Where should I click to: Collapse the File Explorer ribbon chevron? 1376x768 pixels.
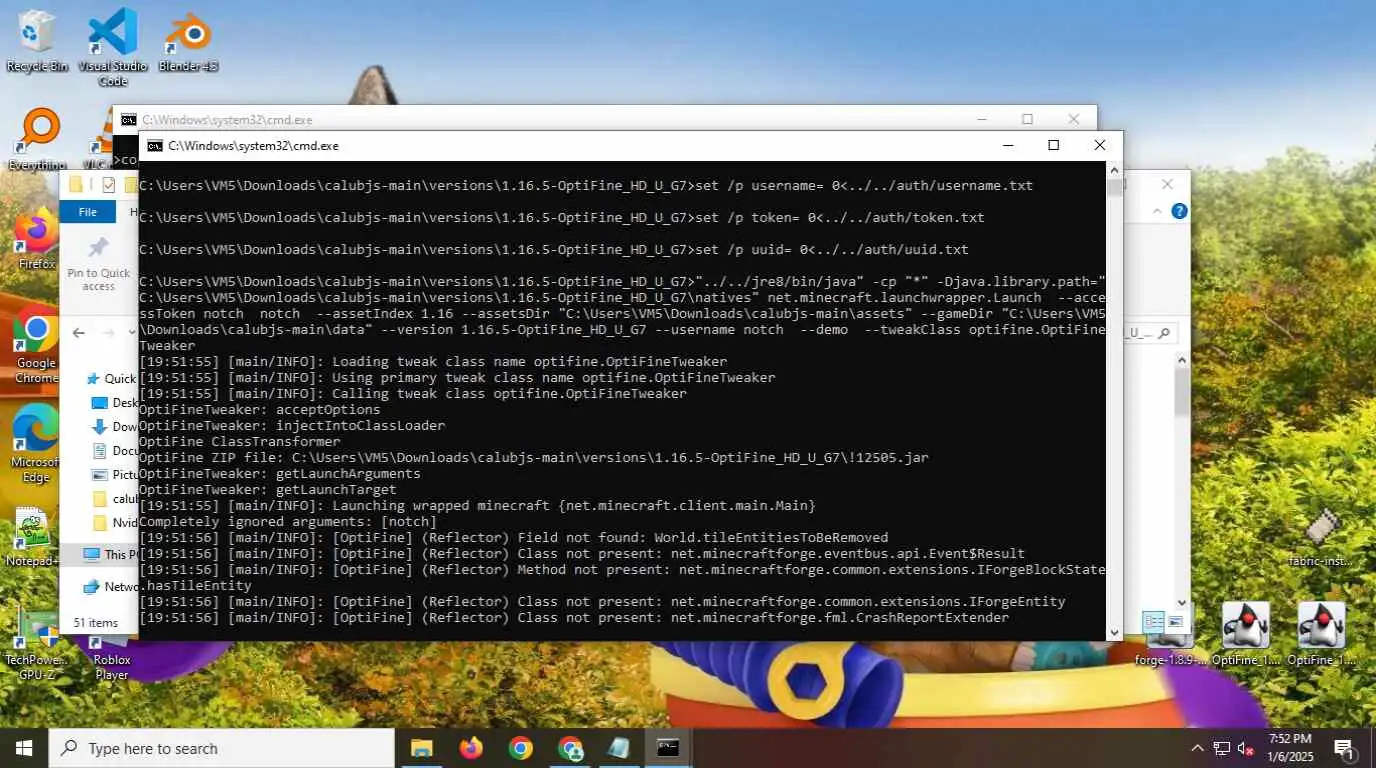(1156, 211)
